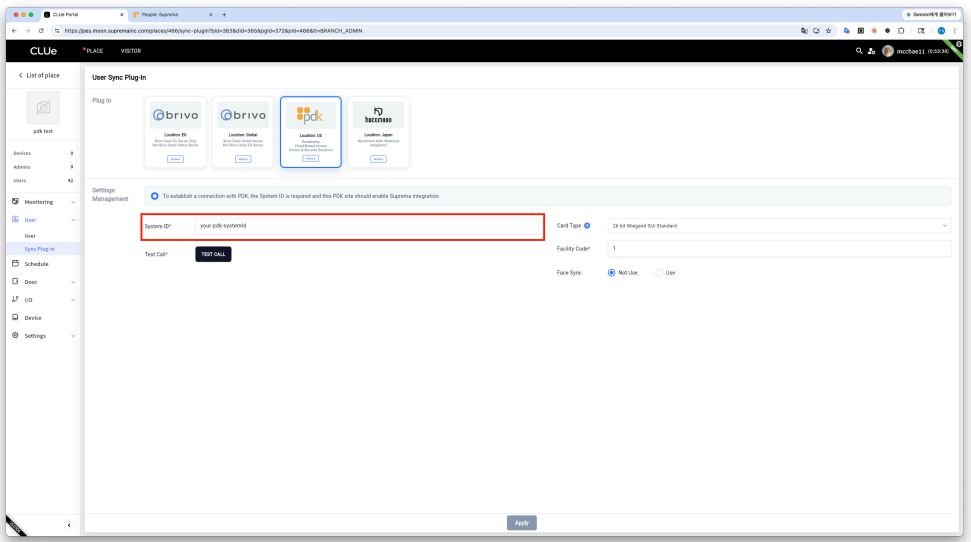The height and width of the screenshot is (542, 971).
Task: Click the User section sidebar icon
Action: (x=15, y=219)
